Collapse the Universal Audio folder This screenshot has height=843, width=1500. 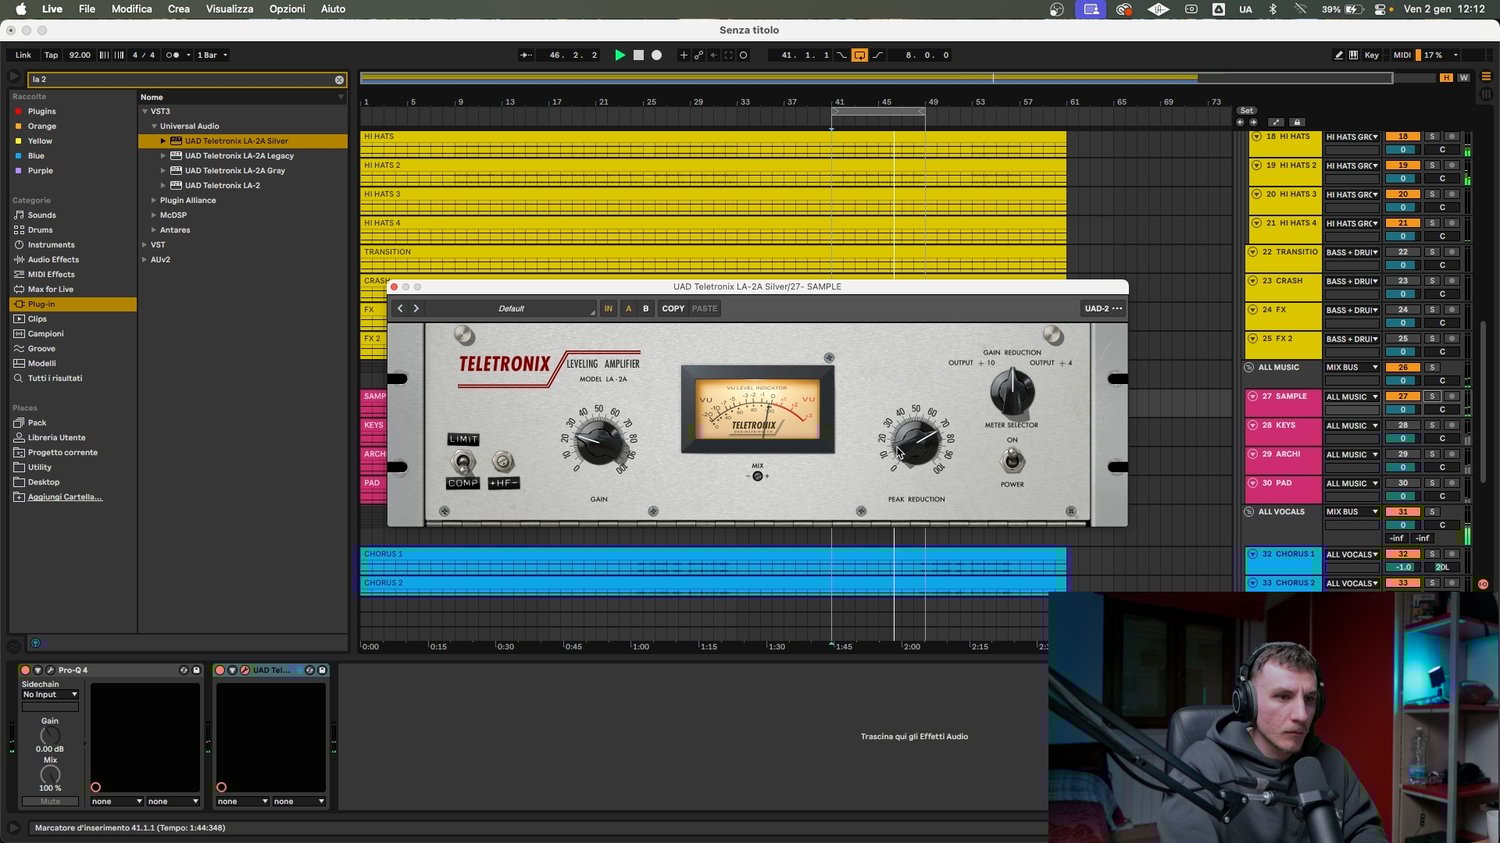pyautogui.click(x=154, y=126)
